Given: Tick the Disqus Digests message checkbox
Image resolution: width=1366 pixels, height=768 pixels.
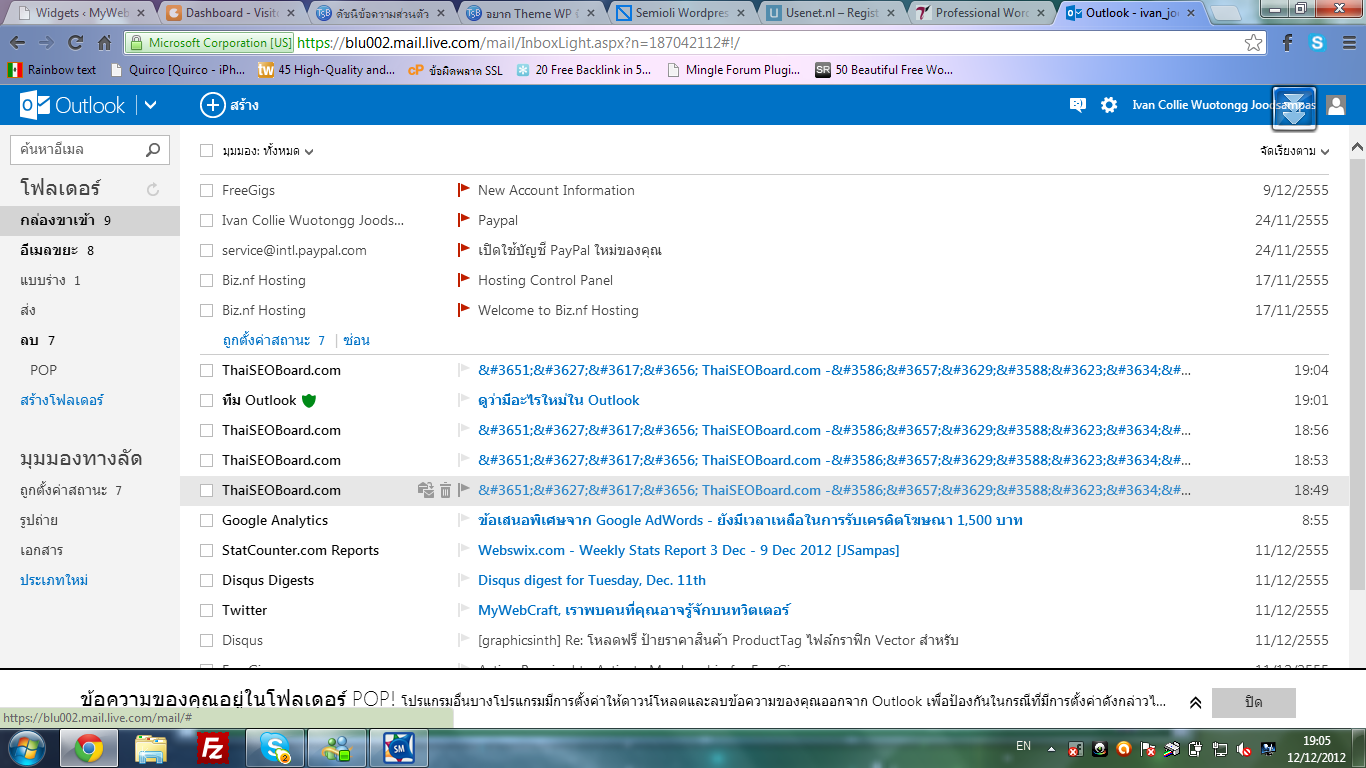Looking at the screenshot, I should click(206, 580).
